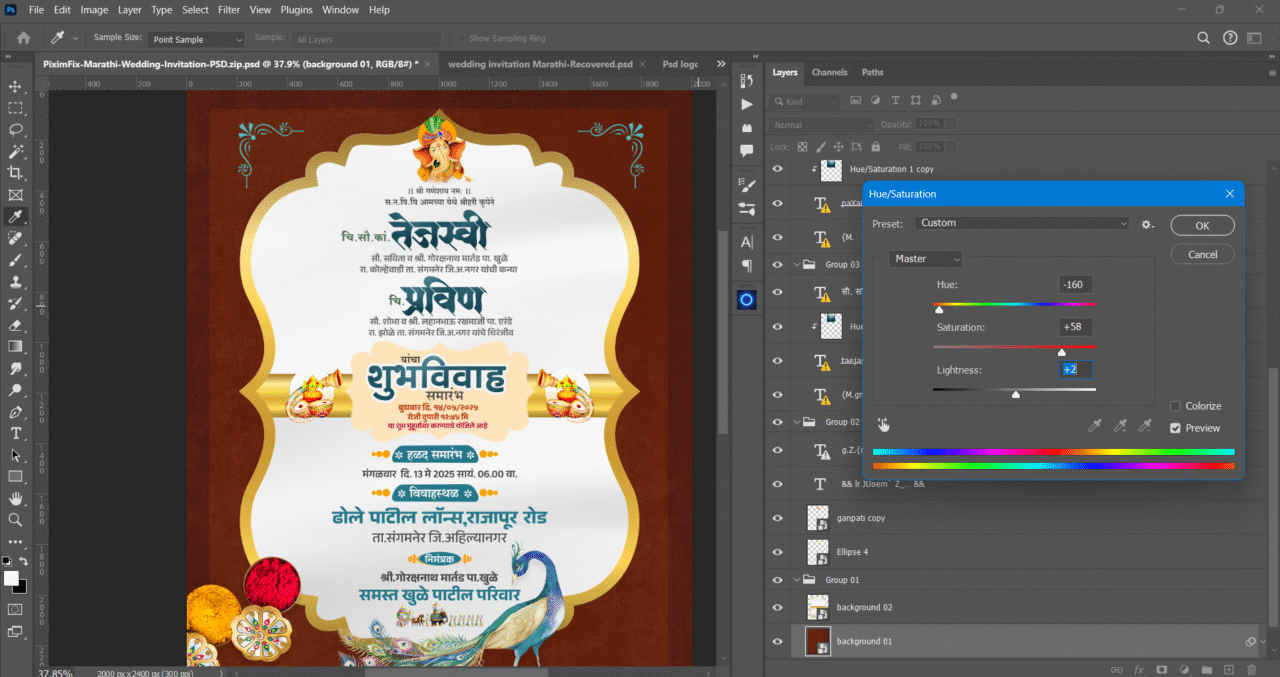Select the Crop tool
The height and width of the screenshot is (677, 1280).
(x=14, y=172)
